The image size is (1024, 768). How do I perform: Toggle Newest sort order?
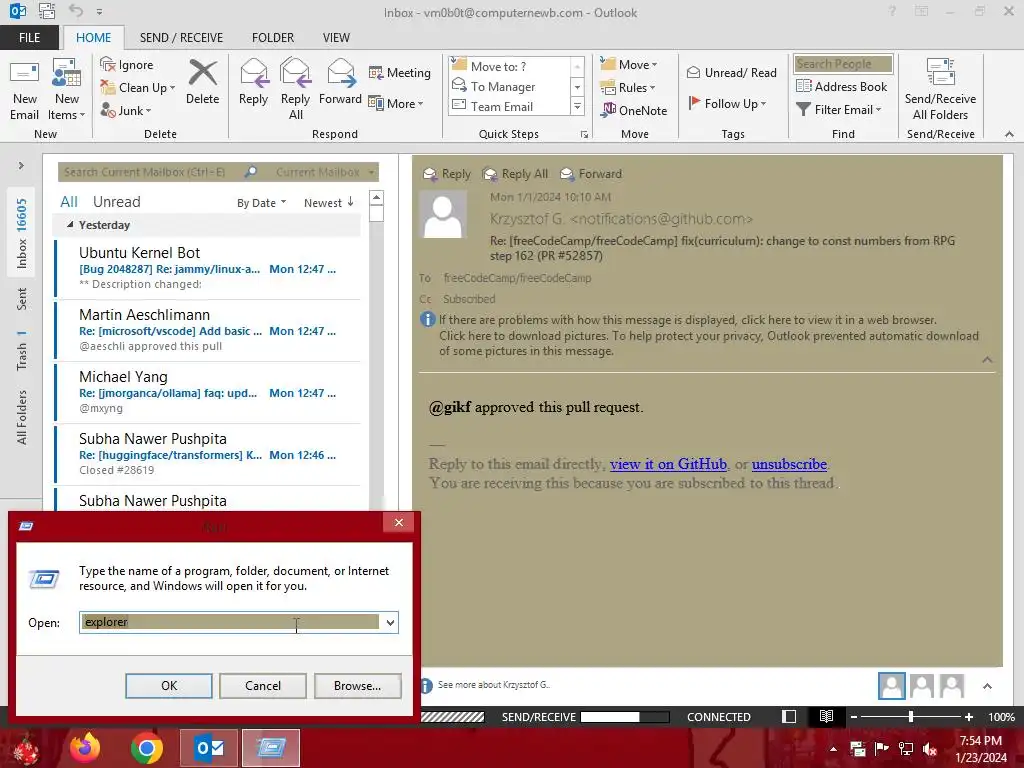(328, 203)
